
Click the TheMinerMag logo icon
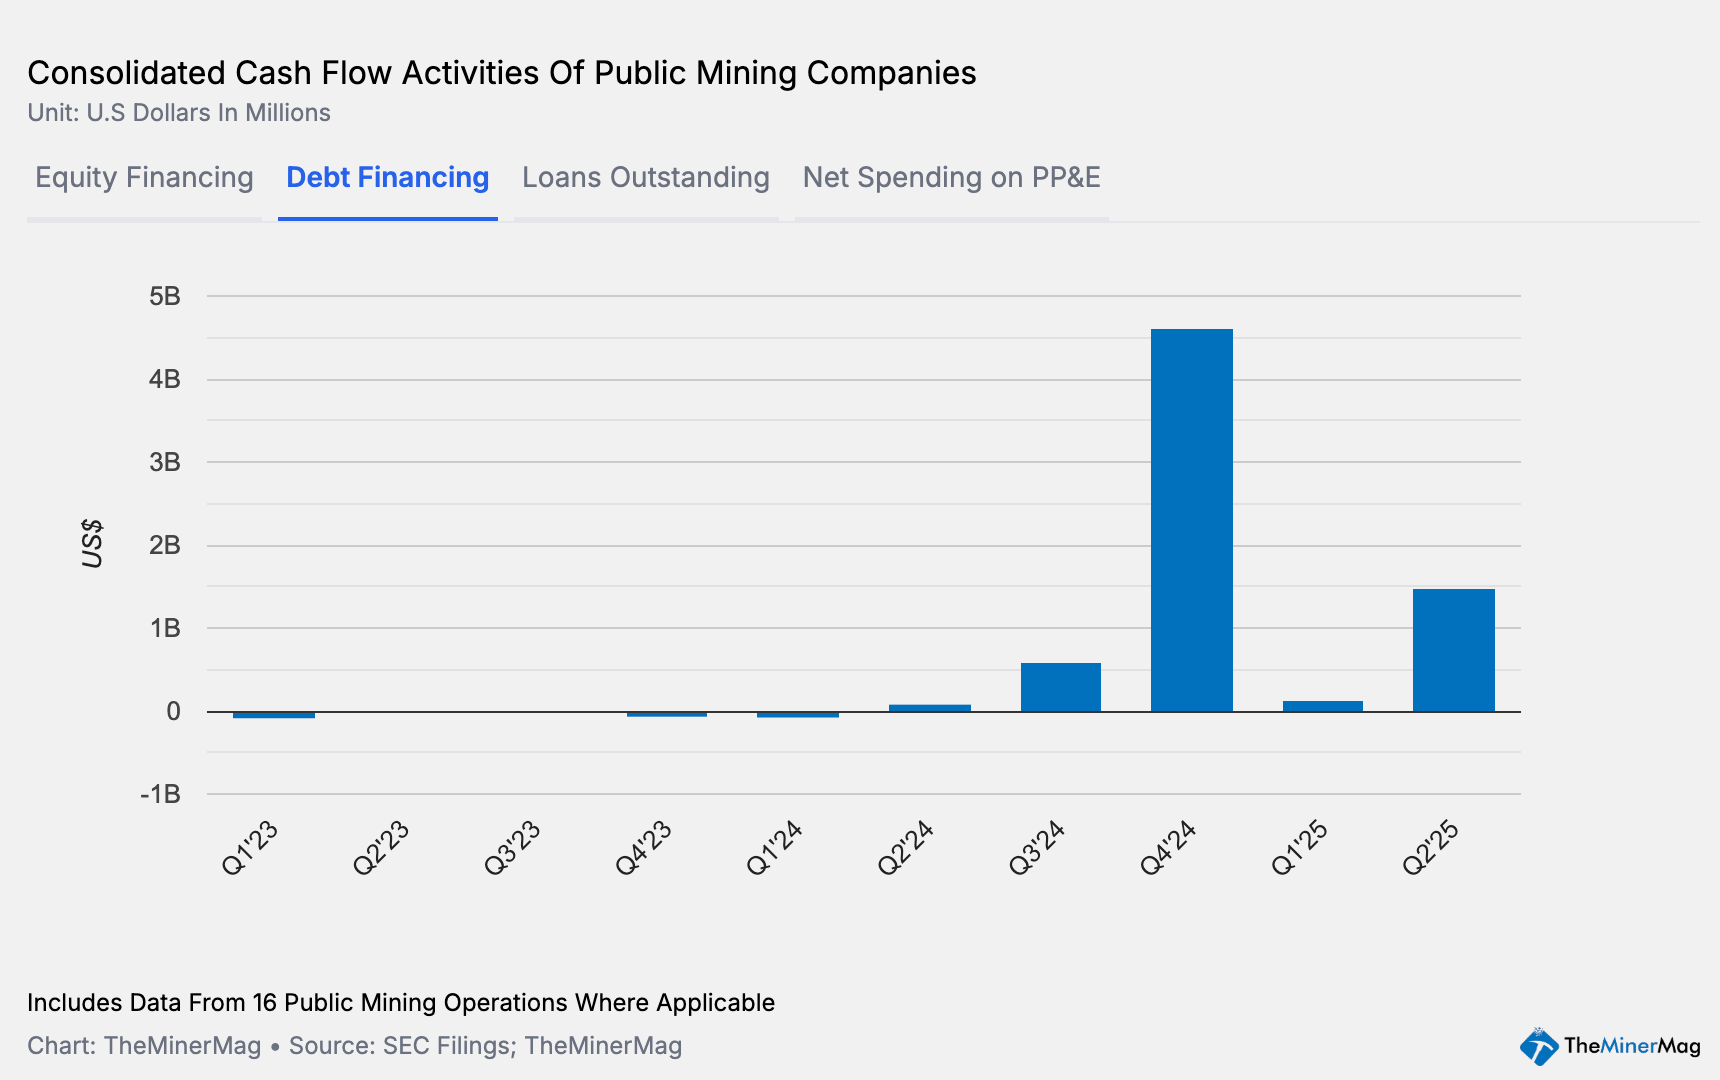coord(1538,1046)
